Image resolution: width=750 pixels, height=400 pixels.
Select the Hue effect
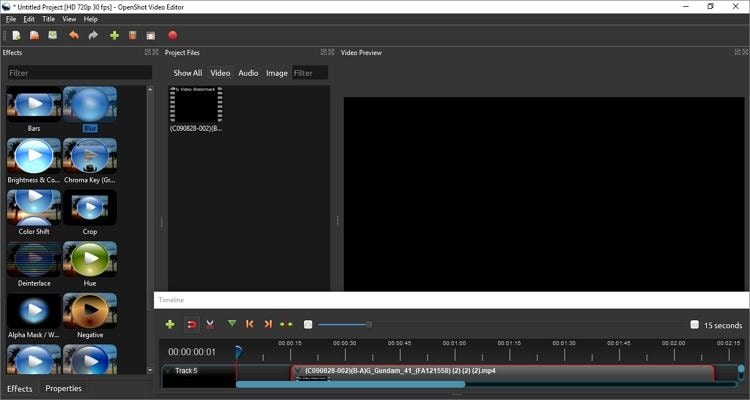(x=90, y=264)
